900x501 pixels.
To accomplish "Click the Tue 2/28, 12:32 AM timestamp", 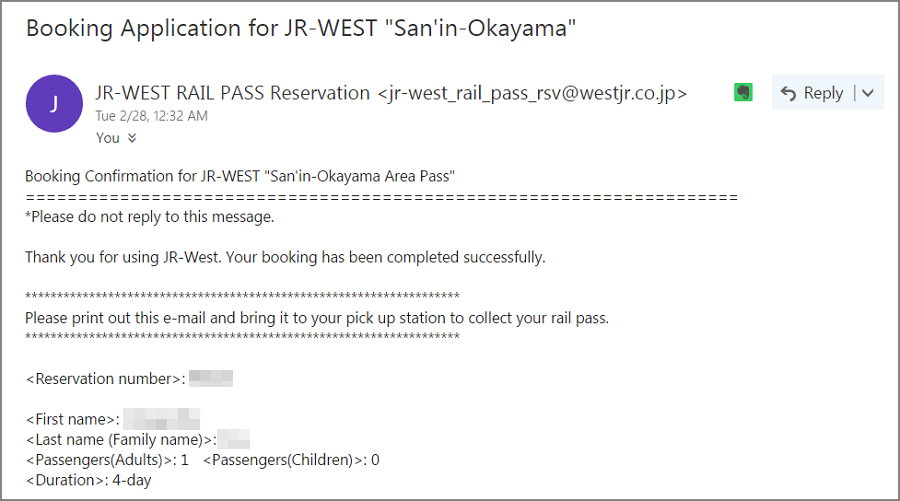I will click(x=151, y=116).
